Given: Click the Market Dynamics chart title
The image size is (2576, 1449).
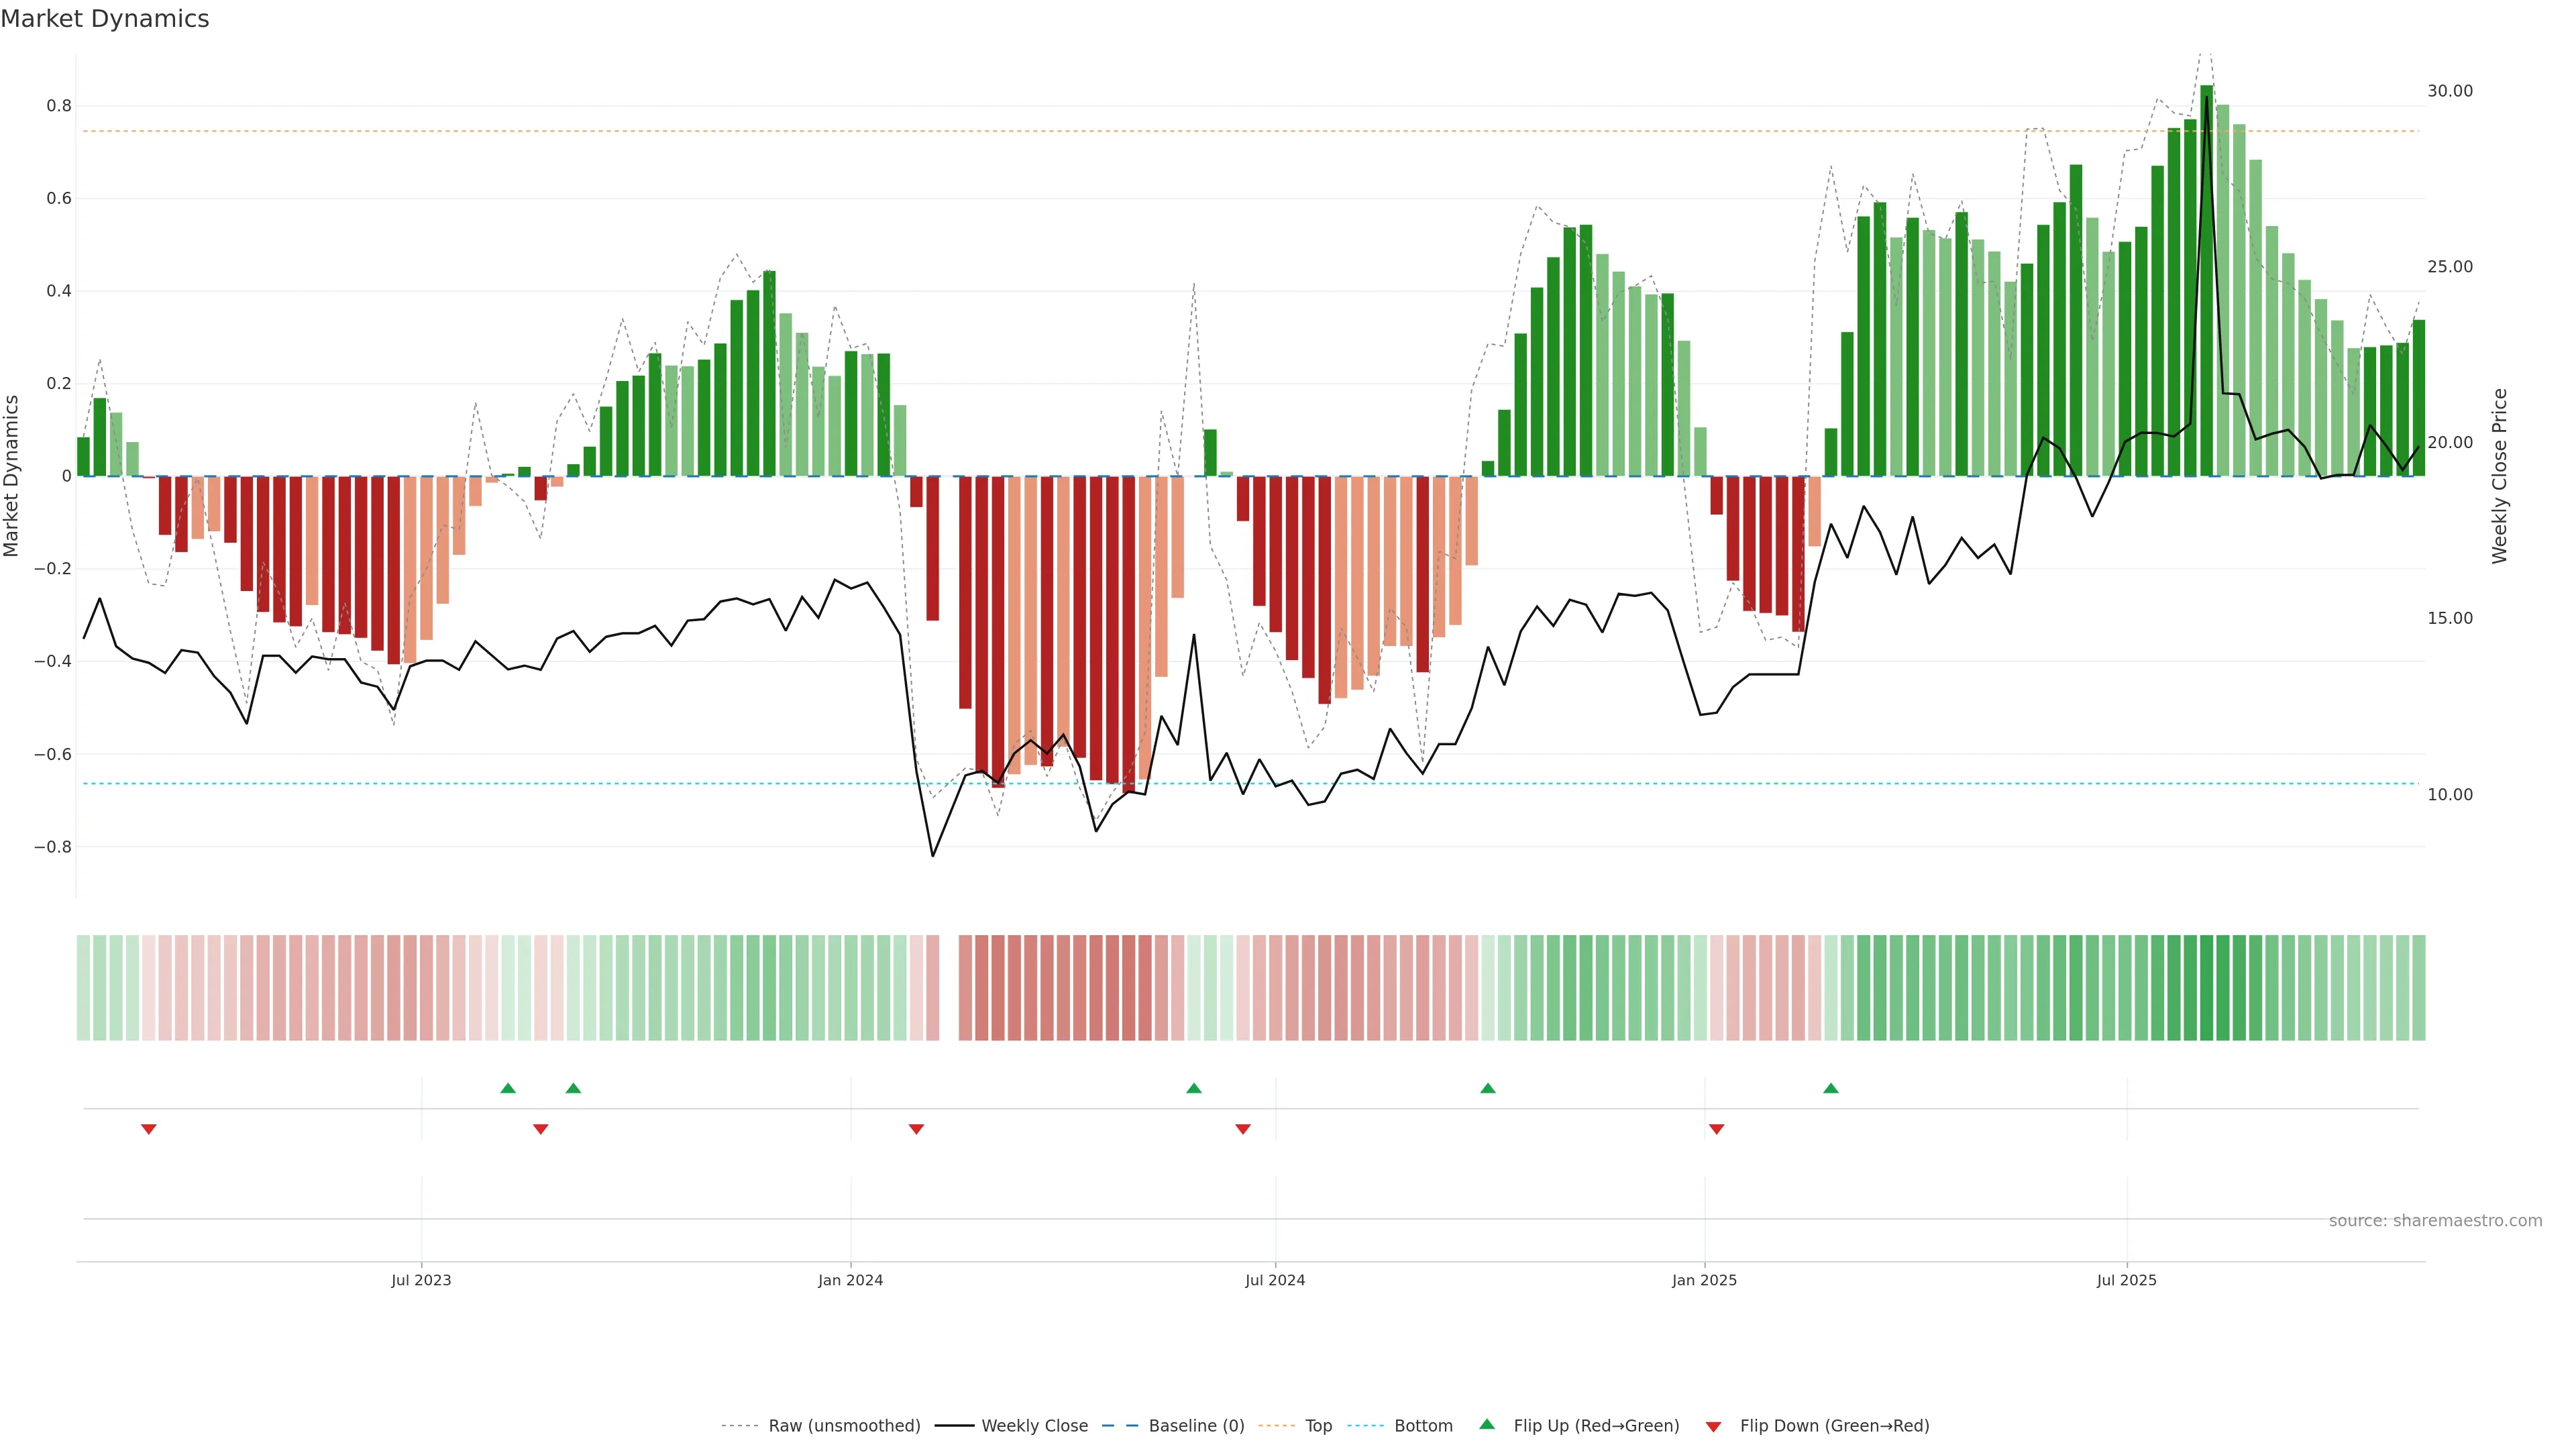Looking at the screenshot, I should (x=105, y=19).
